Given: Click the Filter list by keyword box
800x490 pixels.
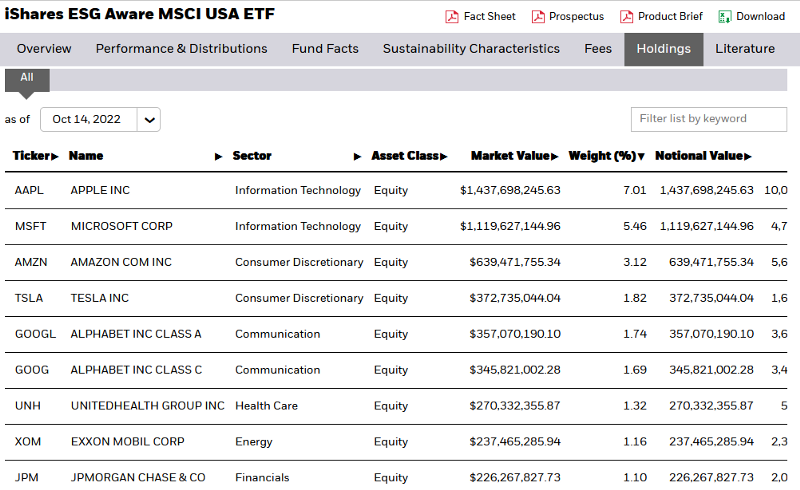Looking at the screenshot, I should [x=708, y=119].
